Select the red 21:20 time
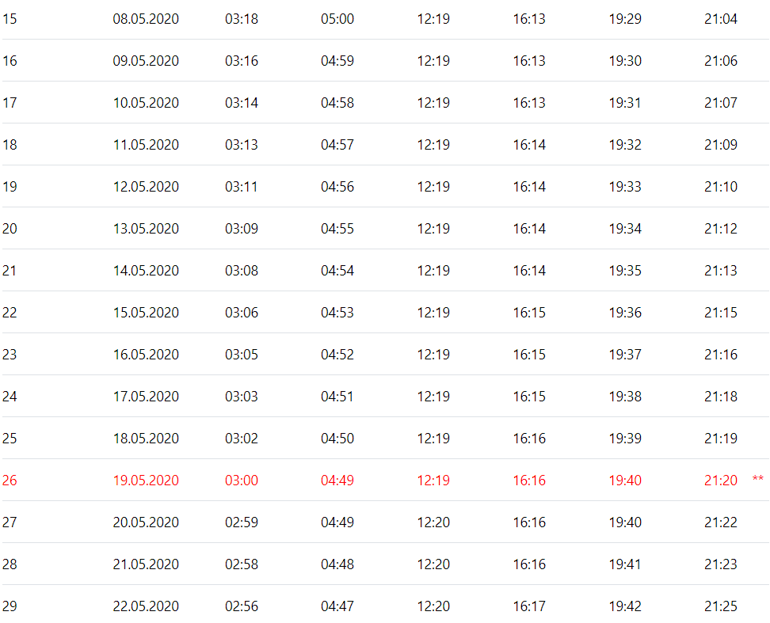770x623 pixels. tap(720, 481)
